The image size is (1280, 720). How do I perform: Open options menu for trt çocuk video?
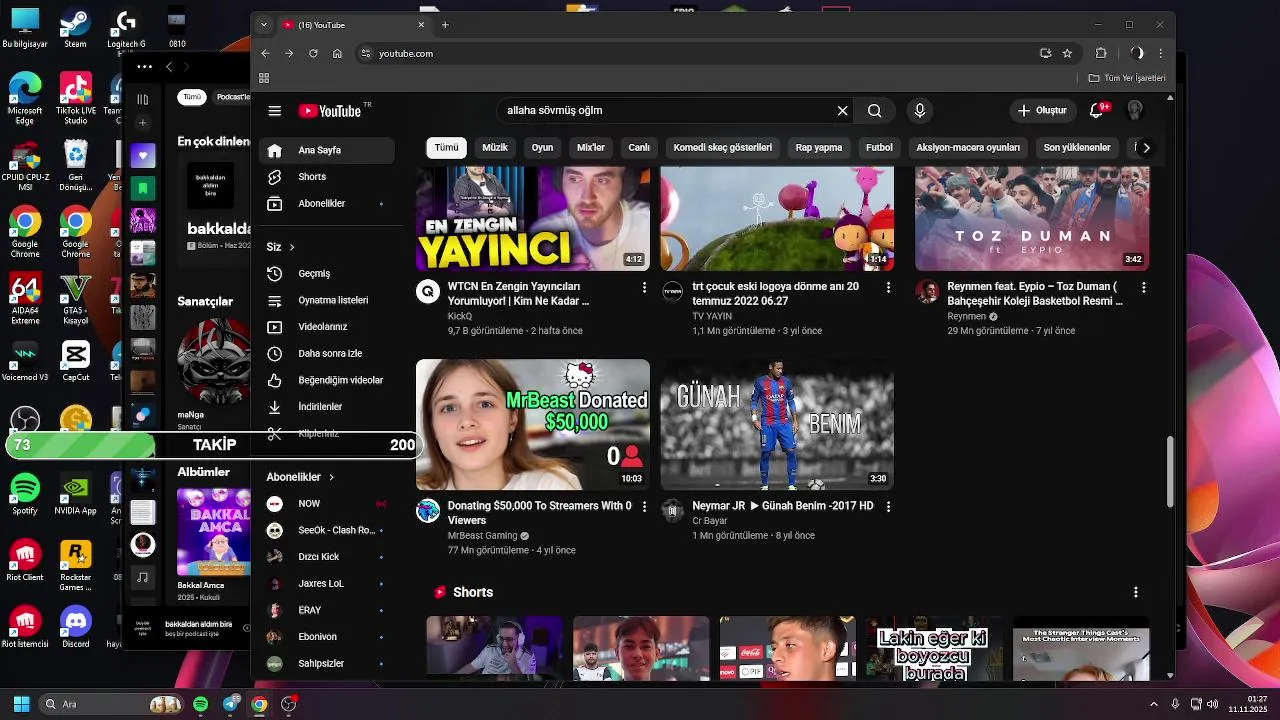tap(888, 287)
